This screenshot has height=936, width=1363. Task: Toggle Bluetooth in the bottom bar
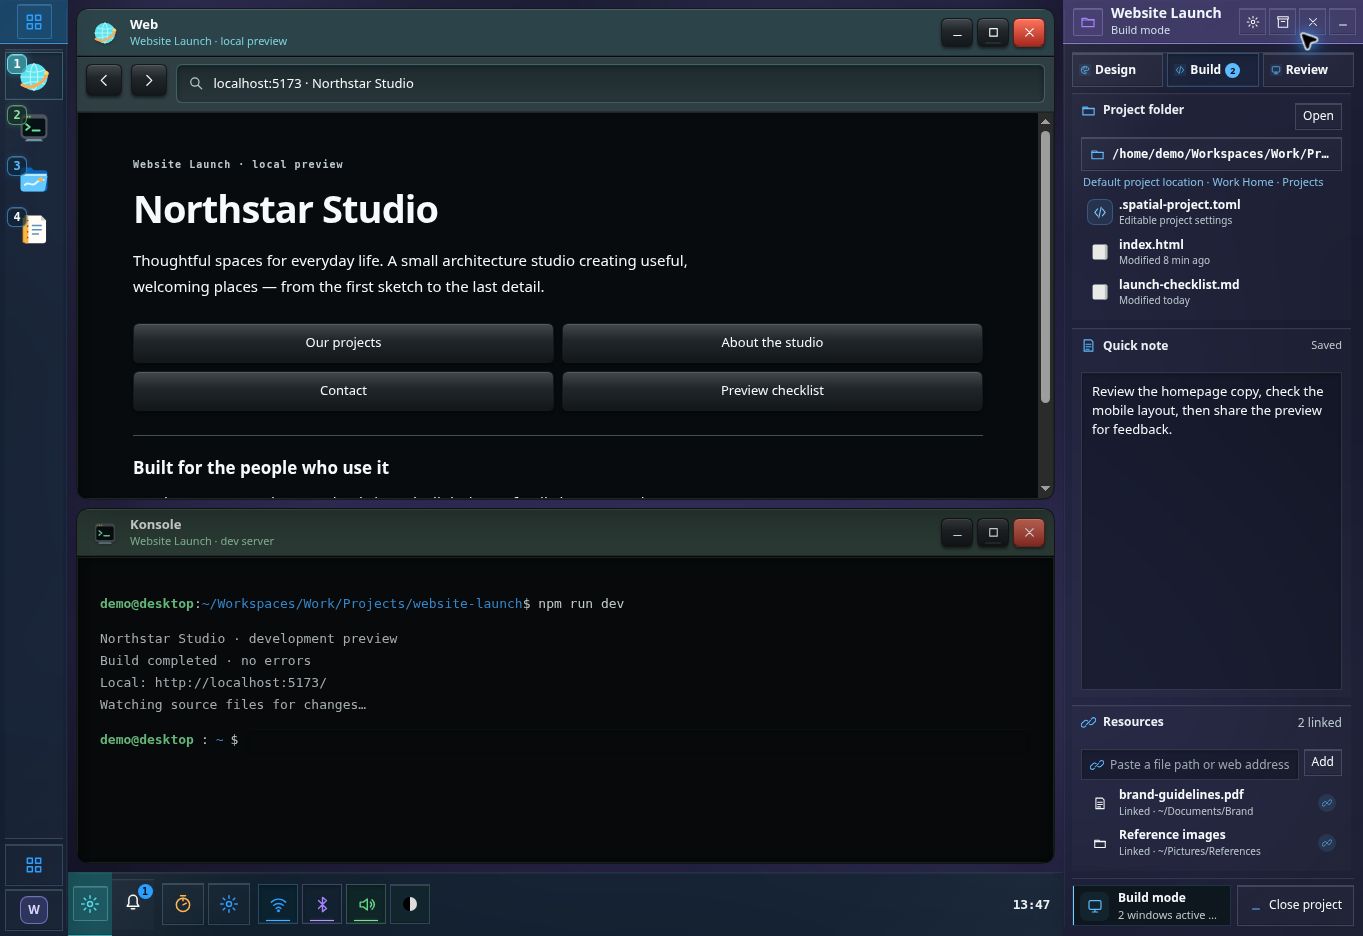tap(322, 904)
